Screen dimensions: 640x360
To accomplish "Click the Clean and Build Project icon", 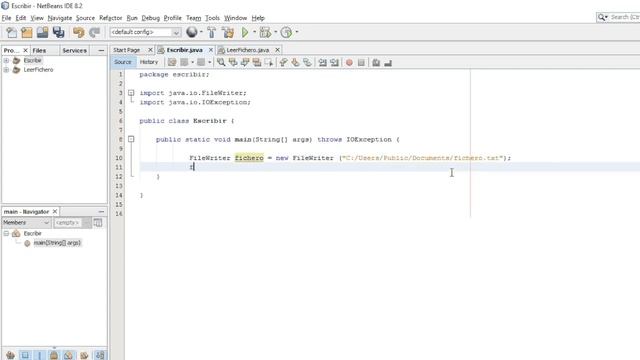I will (228, 32).
